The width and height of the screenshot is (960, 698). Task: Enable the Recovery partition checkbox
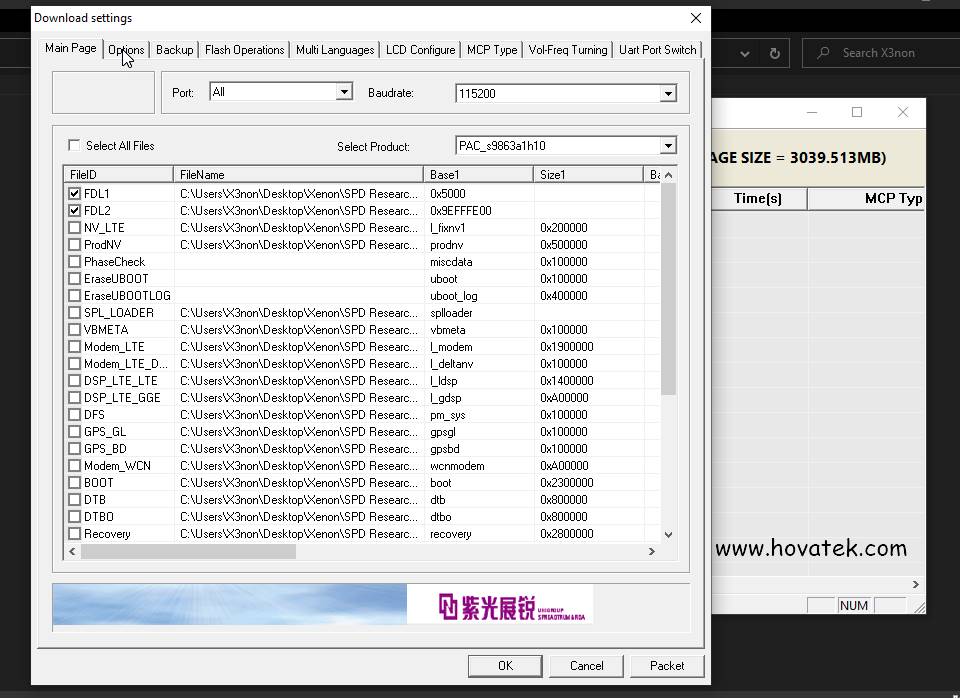click(74, 533)
